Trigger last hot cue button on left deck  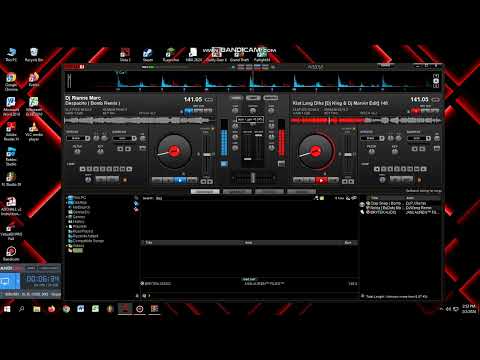pos(129,169)
